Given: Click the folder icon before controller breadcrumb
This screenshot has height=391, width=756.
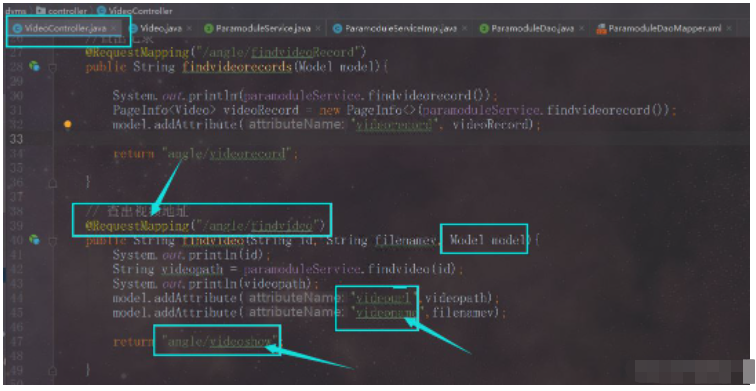Looking at the screenshot, I should 40,11.
